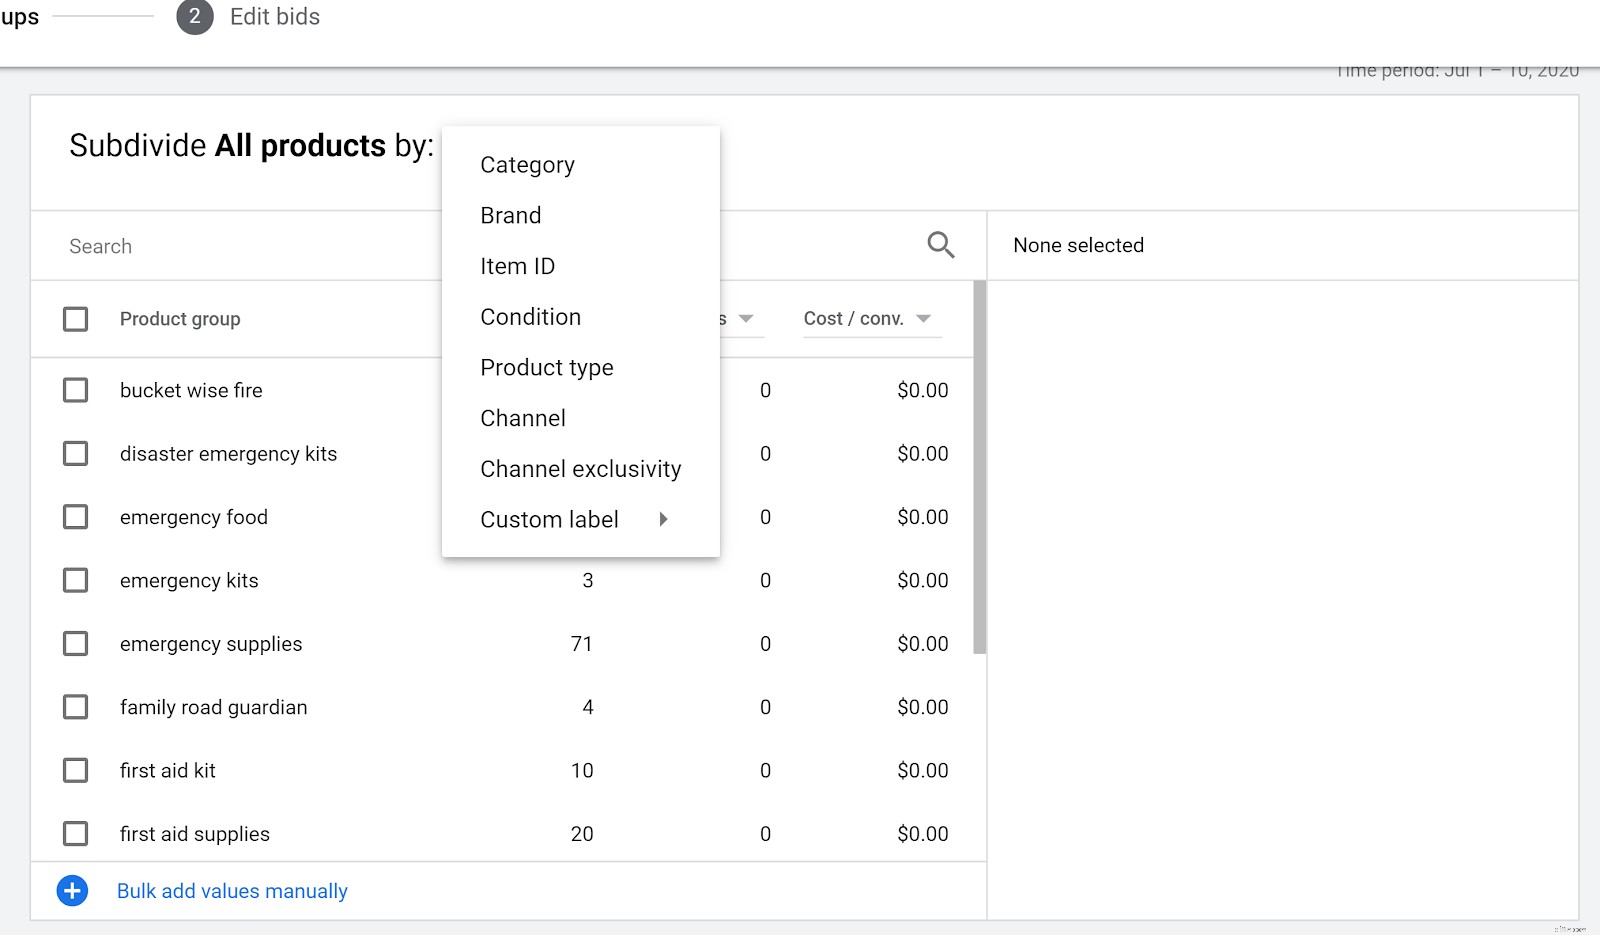
Task: Check the bucket wise fire checkbox
Action: click(x=75, y=390)
